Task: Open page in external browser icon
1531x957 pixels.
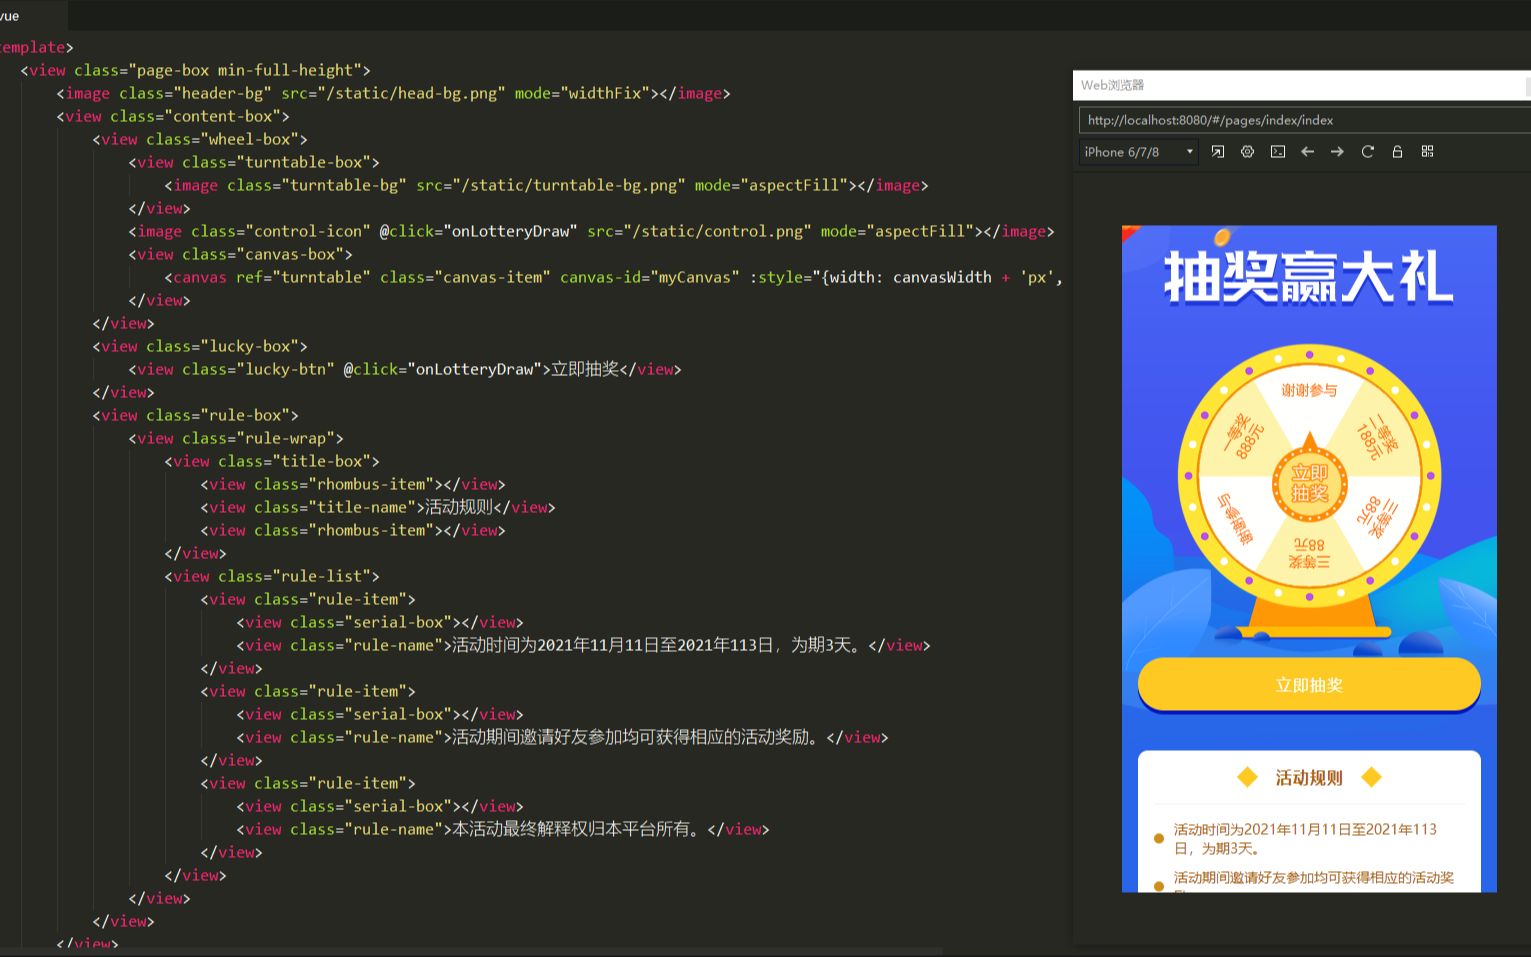Action: click(1218, 152)
